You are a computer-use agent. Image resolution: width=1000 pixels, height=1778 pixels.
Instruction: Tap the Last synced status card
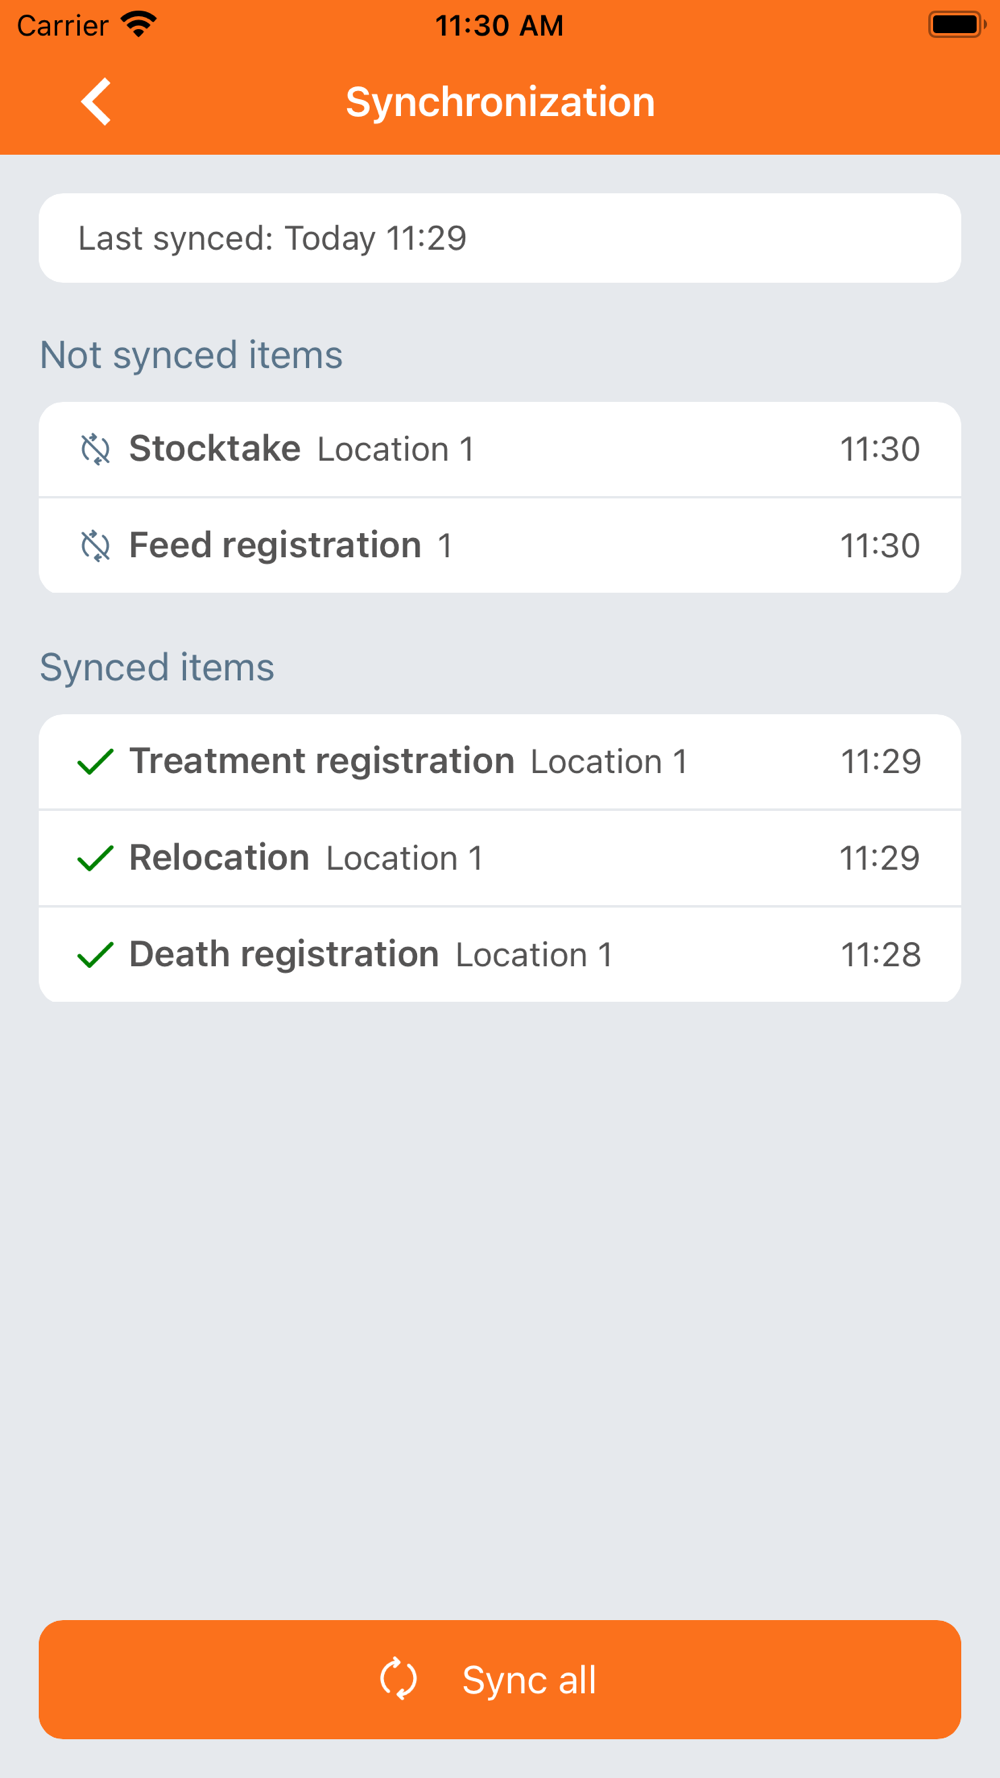tap(500, 238)
